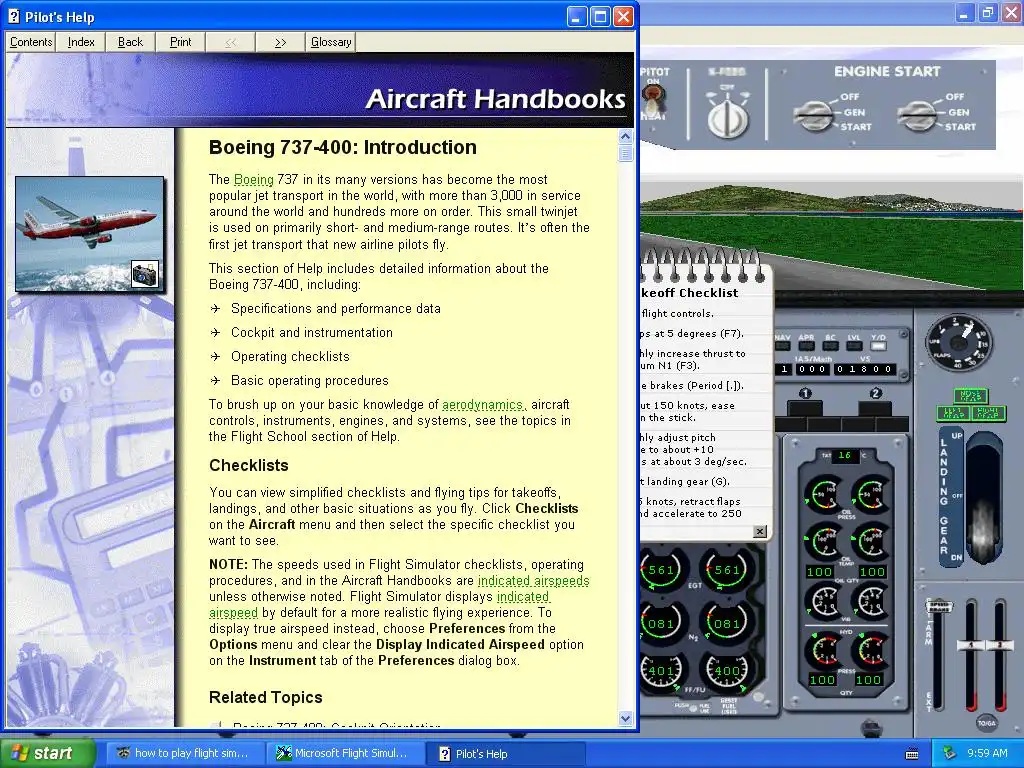This screenshot has width=1024, height=768.
Task: Open the Glossary in Pilot's Help
Action: pyautogui.click(x=330, y=42)
